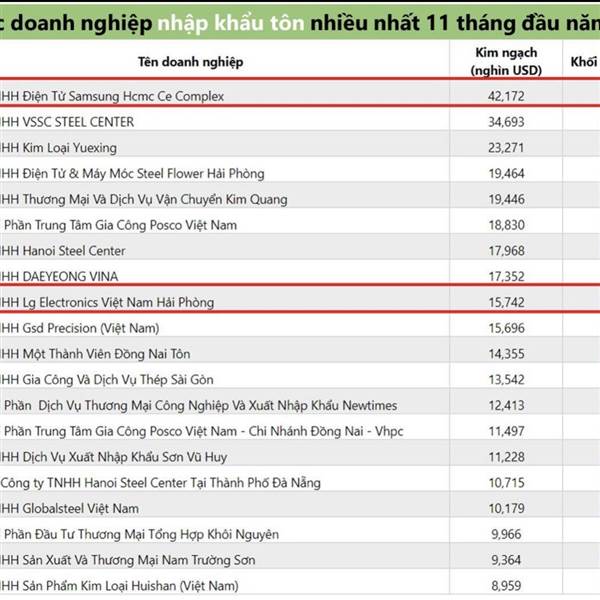Select Kim Loại Yuexing company name
Viewport: 600px width, 600px height.
tap(58, 148)
